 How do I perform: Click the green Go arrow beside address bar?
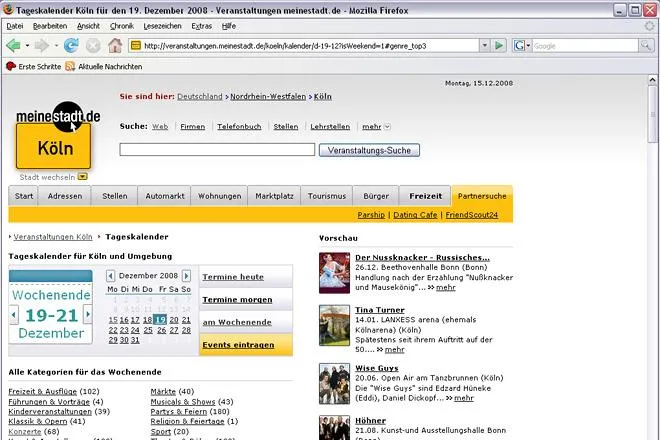pos(499,45)
